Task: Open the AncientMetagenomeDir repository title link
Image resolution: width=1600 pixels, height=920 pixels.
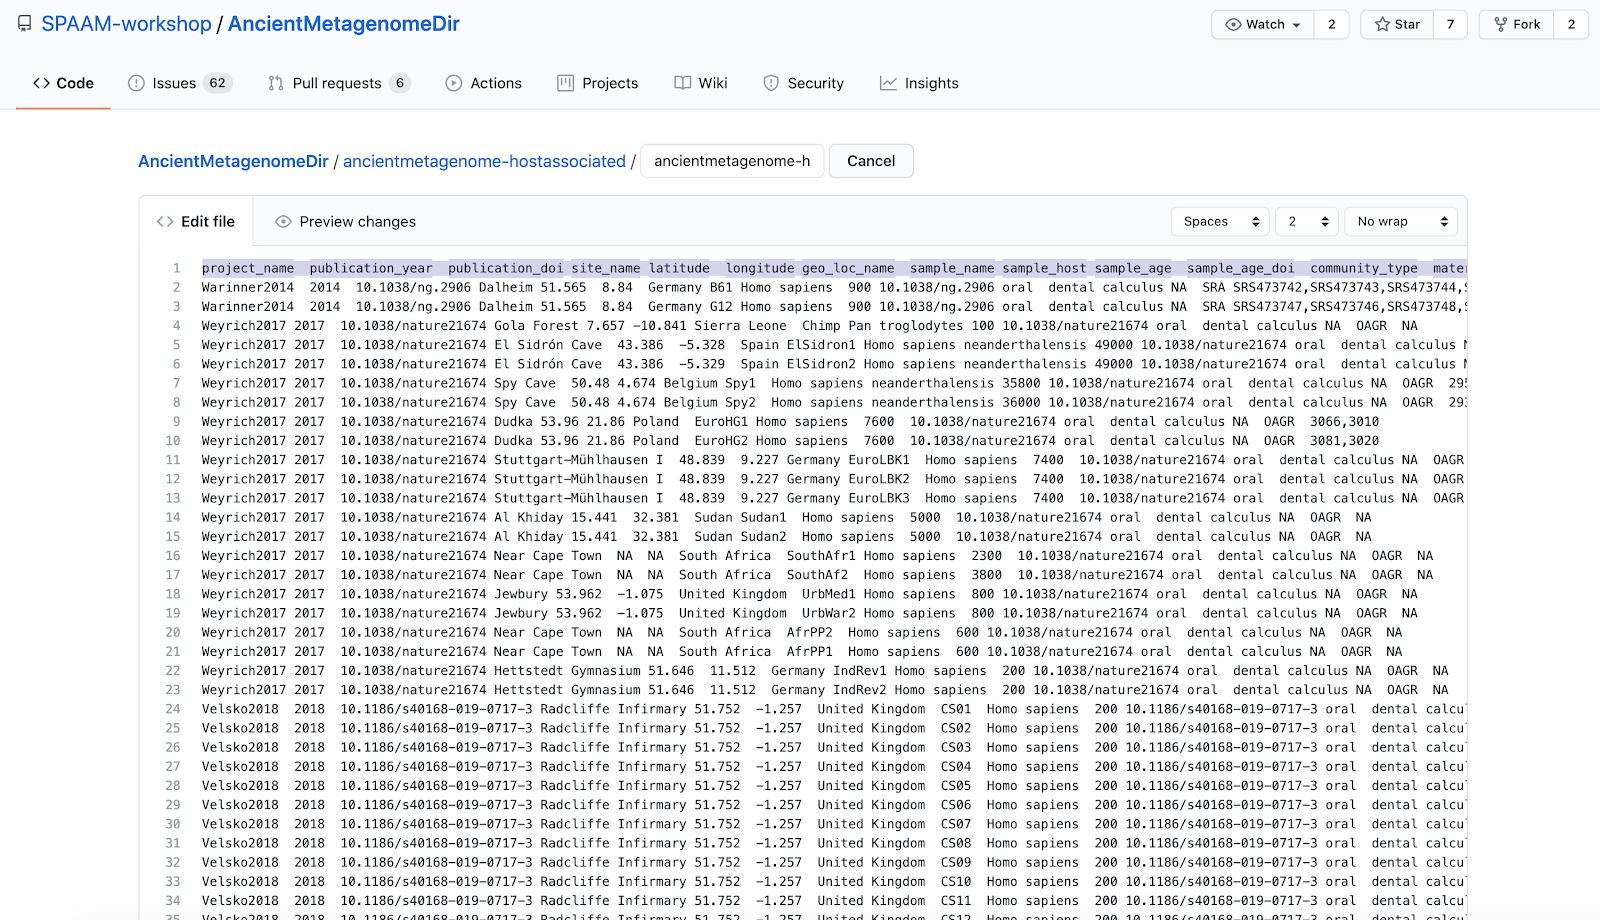Action: pyautogui.click(x=344, y=24)
